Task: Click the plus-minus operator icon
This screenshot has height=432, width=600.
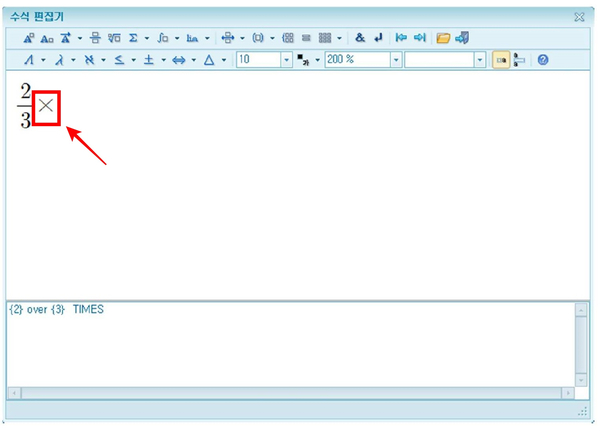Action: (149, 60)
